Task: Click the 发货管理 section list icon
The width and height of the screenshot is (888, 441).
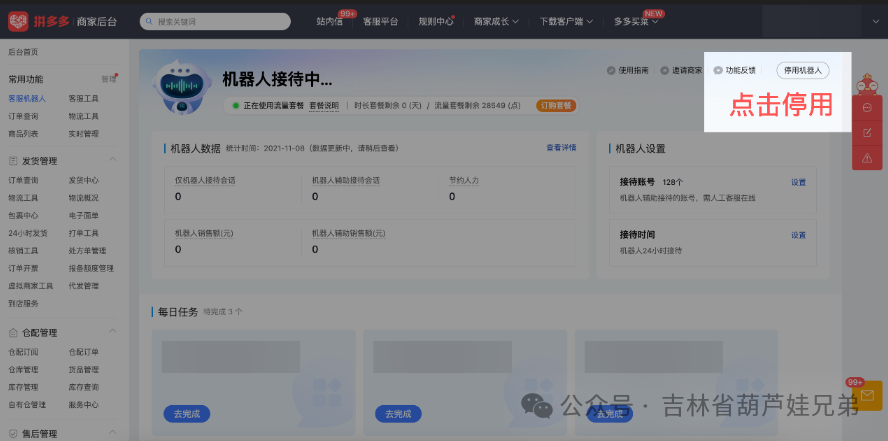Action: [x=13, y=161]
